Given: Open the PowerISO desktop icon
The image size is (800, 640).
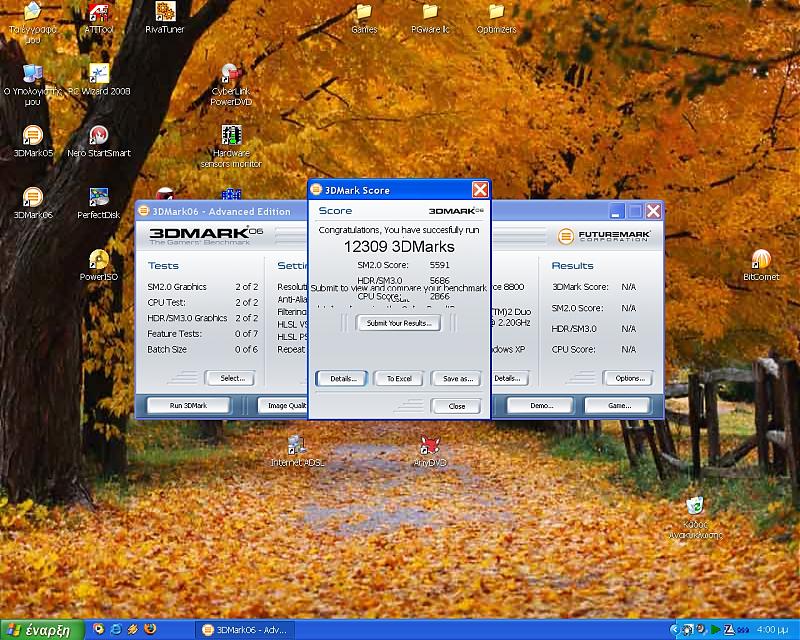Looking at the screenshot, I should click(98, 265).
